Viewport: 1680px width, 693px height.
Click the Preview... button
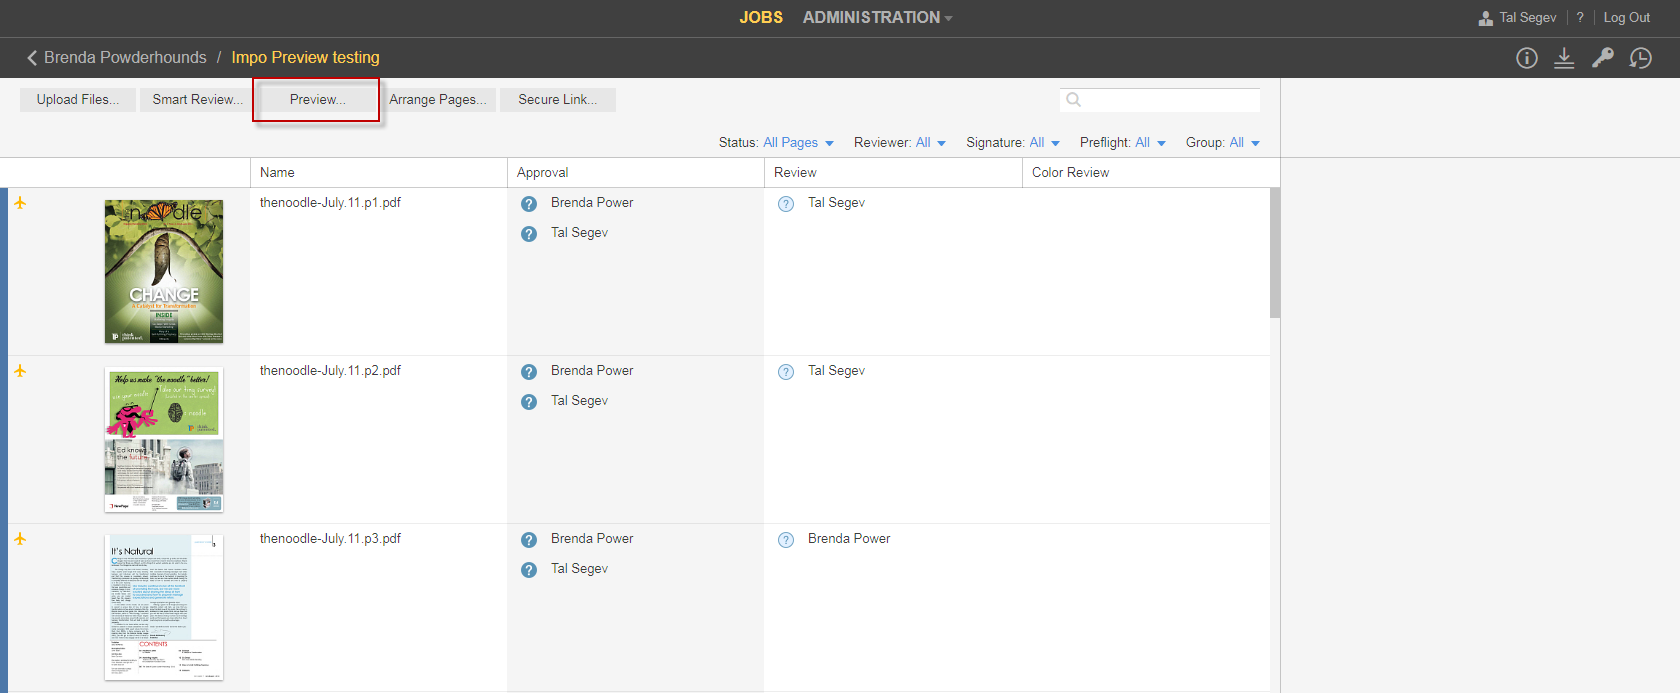click(x=317, y=100)
